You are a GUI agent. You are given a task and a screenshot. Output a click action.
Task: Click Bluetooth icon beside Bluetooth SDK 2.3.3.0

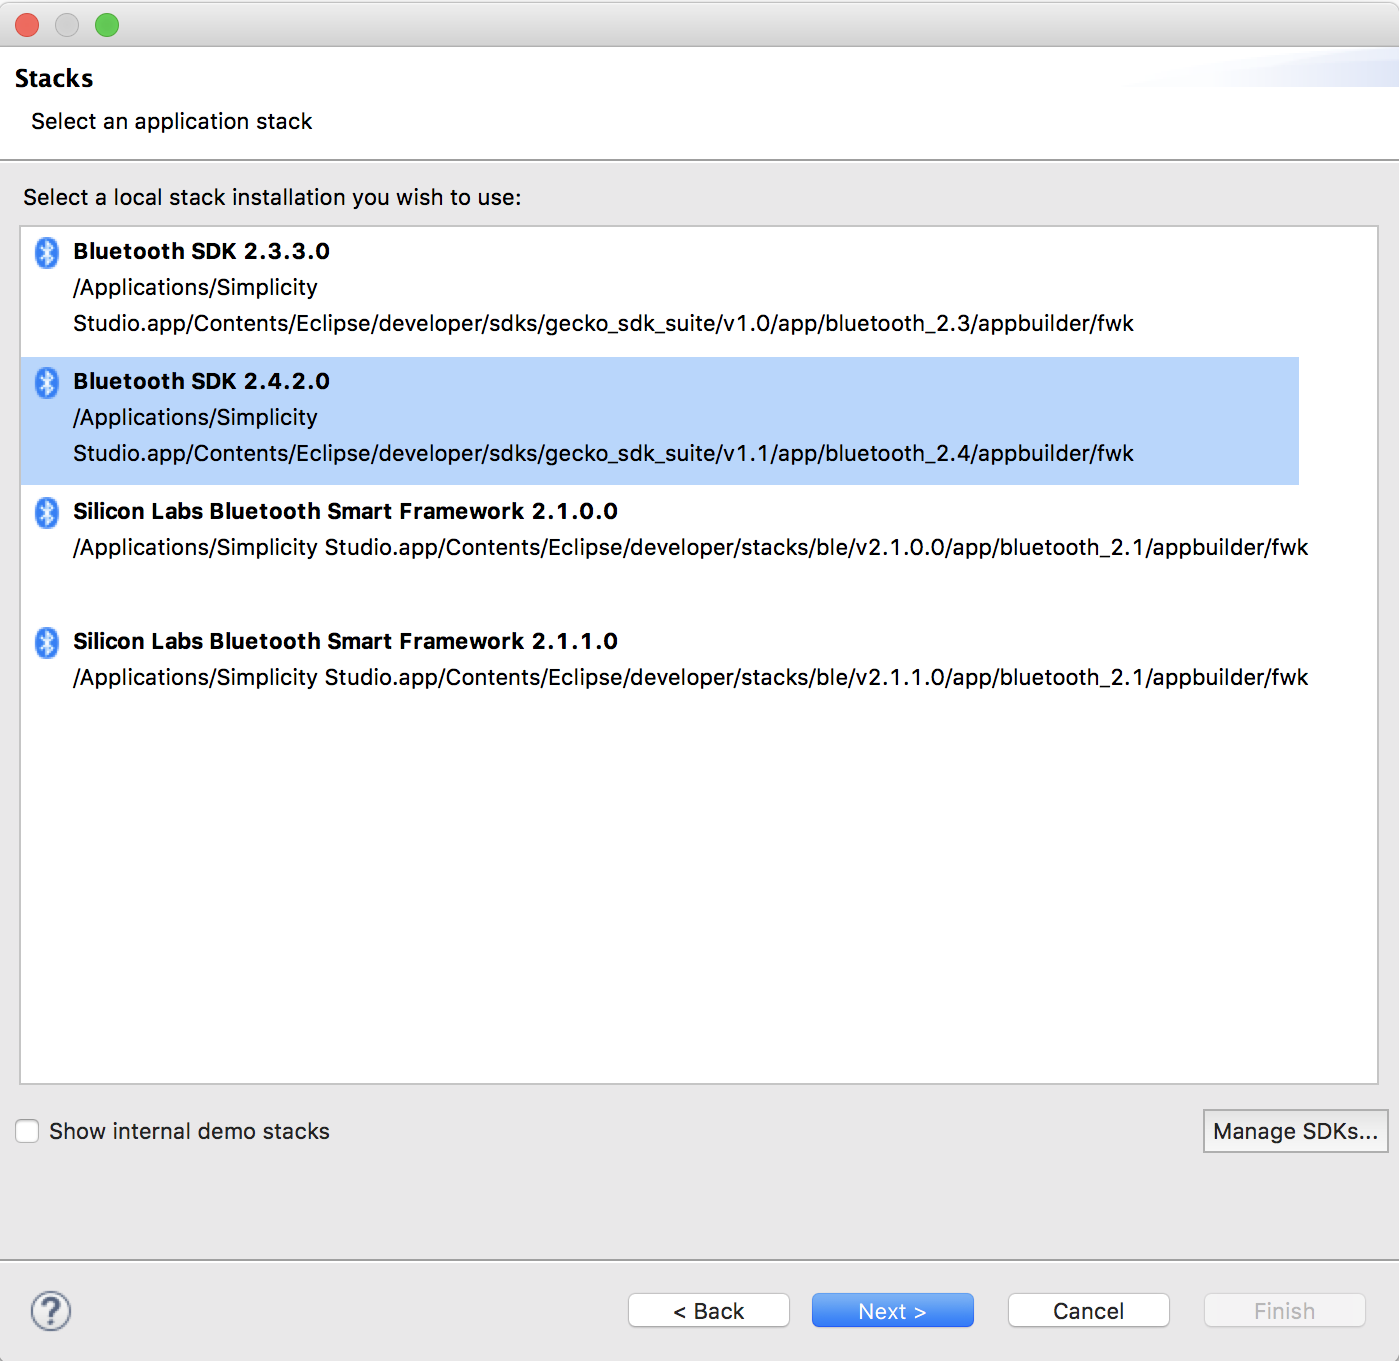point(47,252)
